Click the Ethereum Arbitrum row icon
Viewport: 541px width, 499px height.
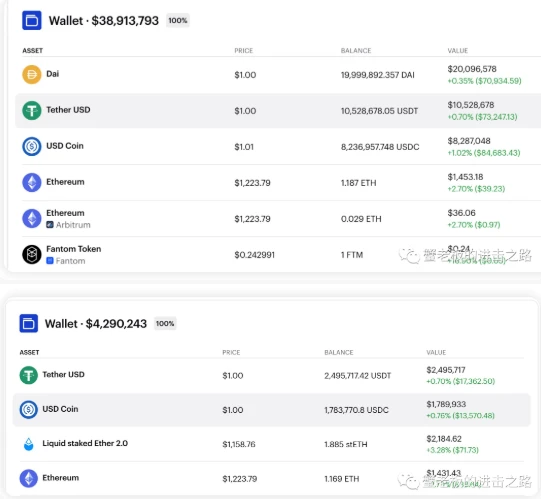point(32,218)
